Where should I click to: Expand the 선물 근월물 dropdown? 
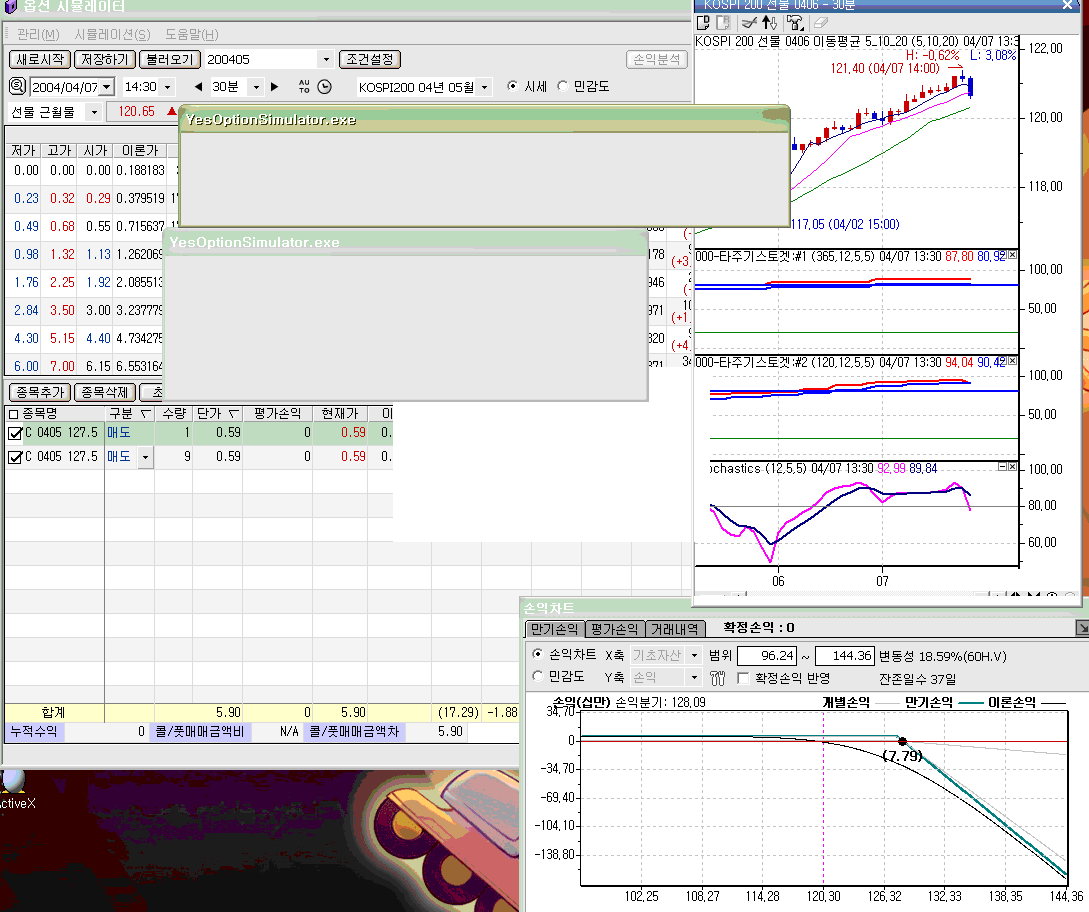pyautogui.click(x=94, y=112)
